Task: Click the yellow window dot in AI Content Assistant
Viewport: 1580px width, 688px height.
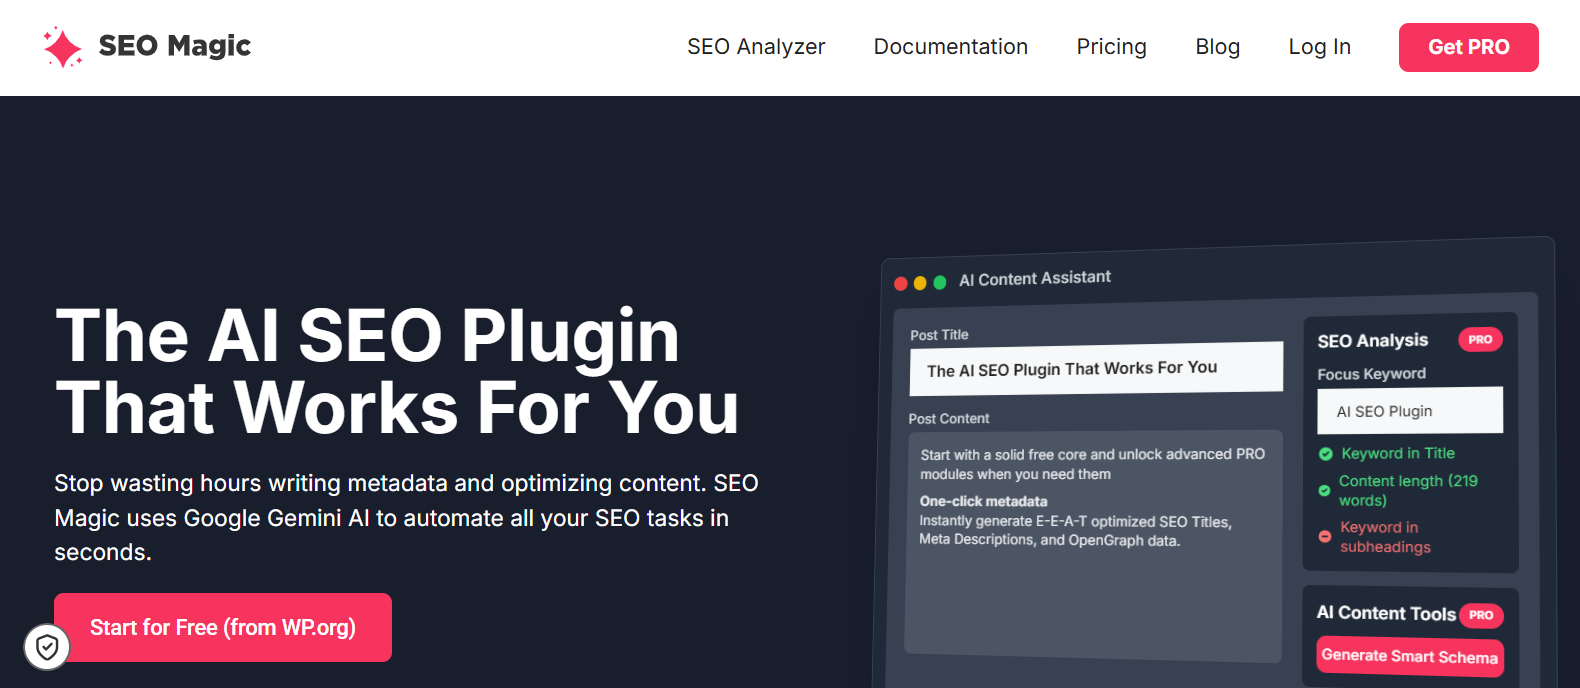Action: point(920,283)
